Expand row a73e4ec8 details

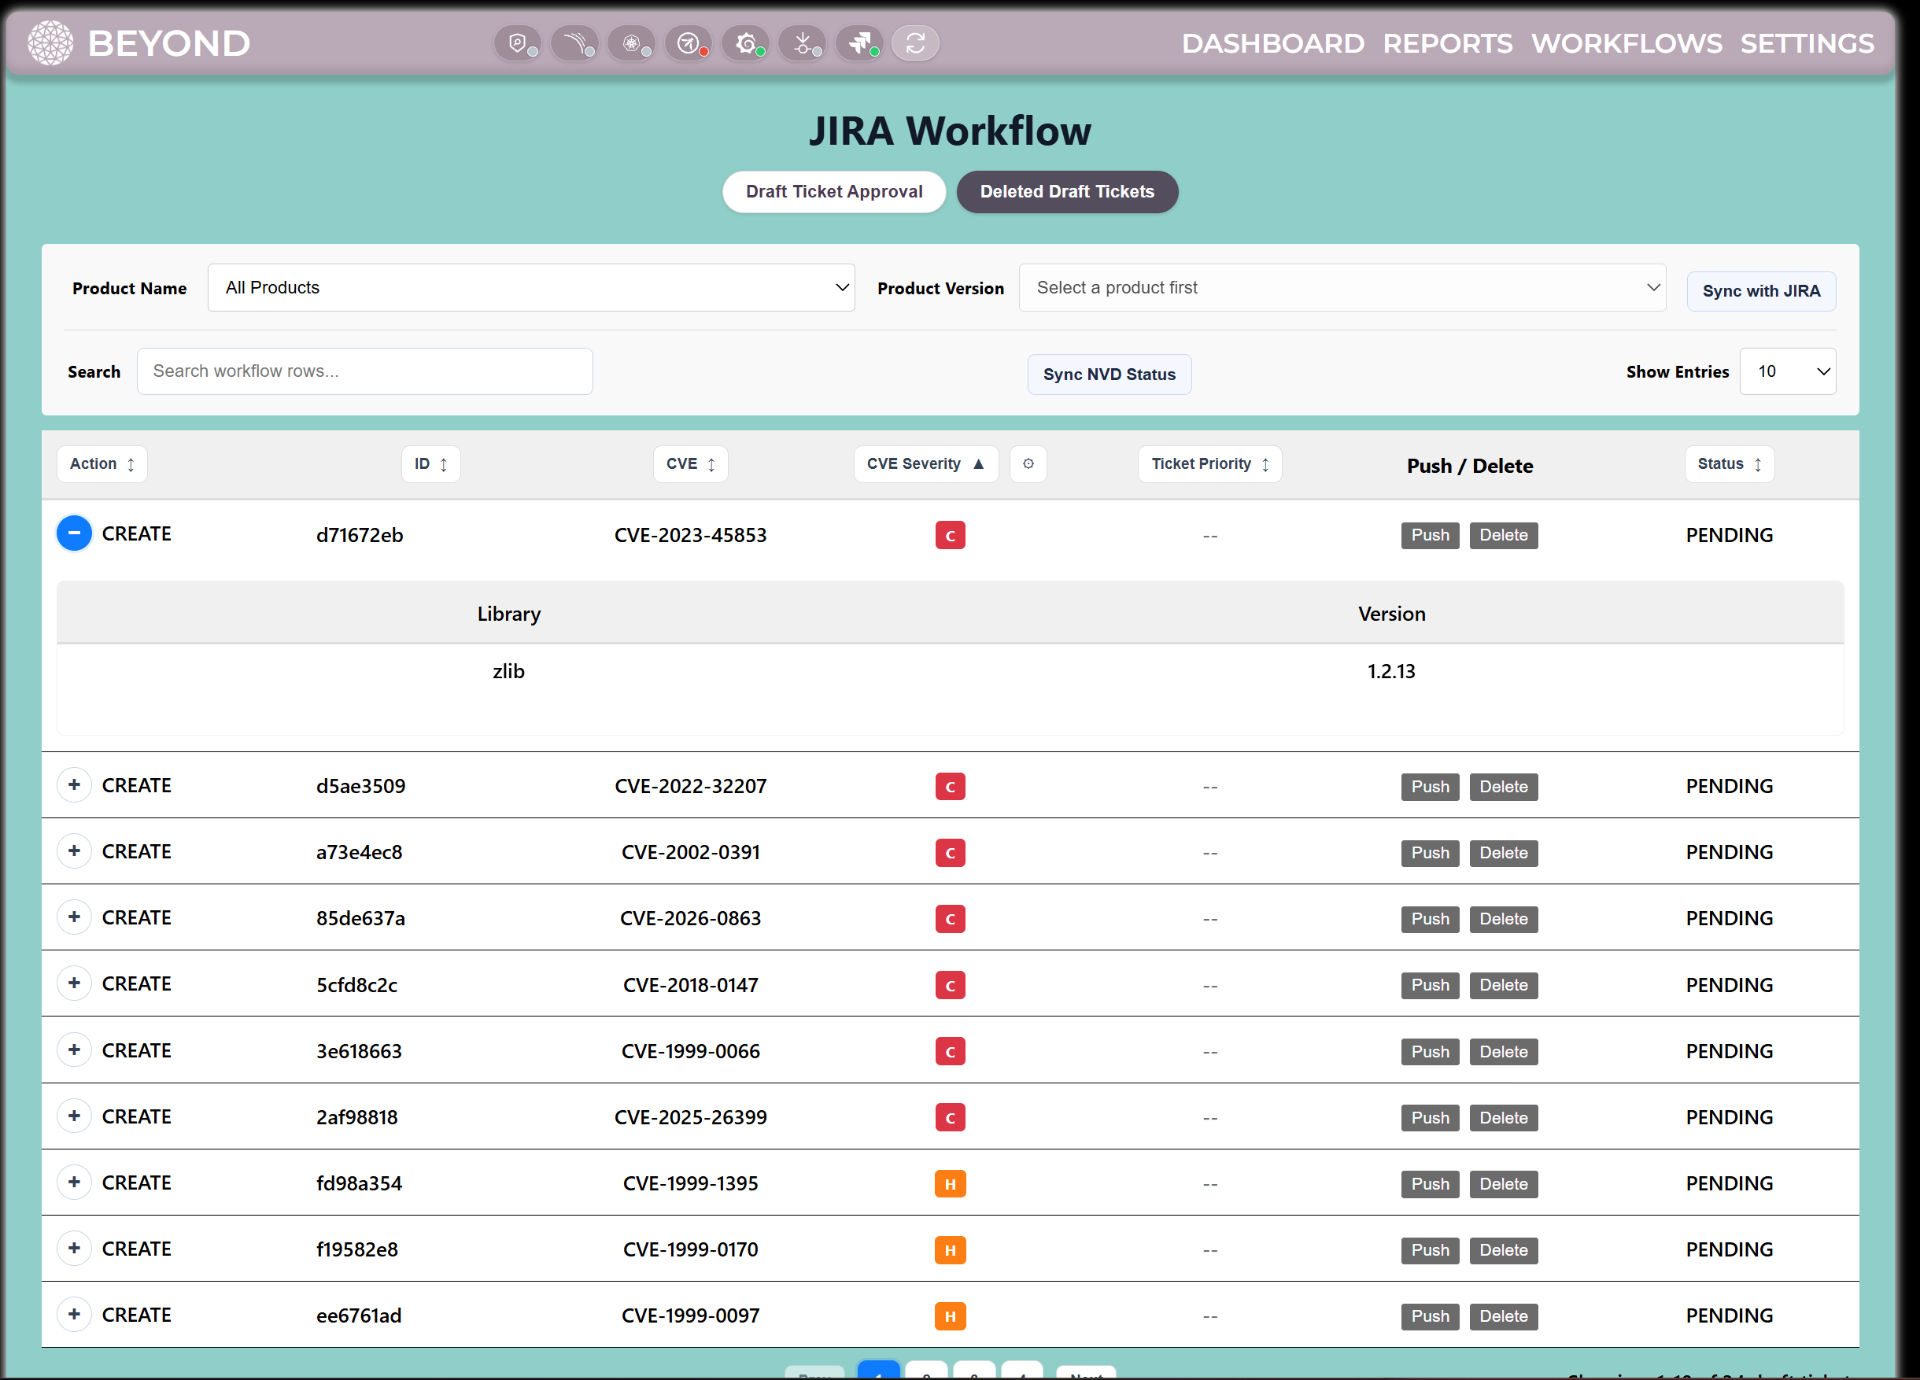point(74,851)
